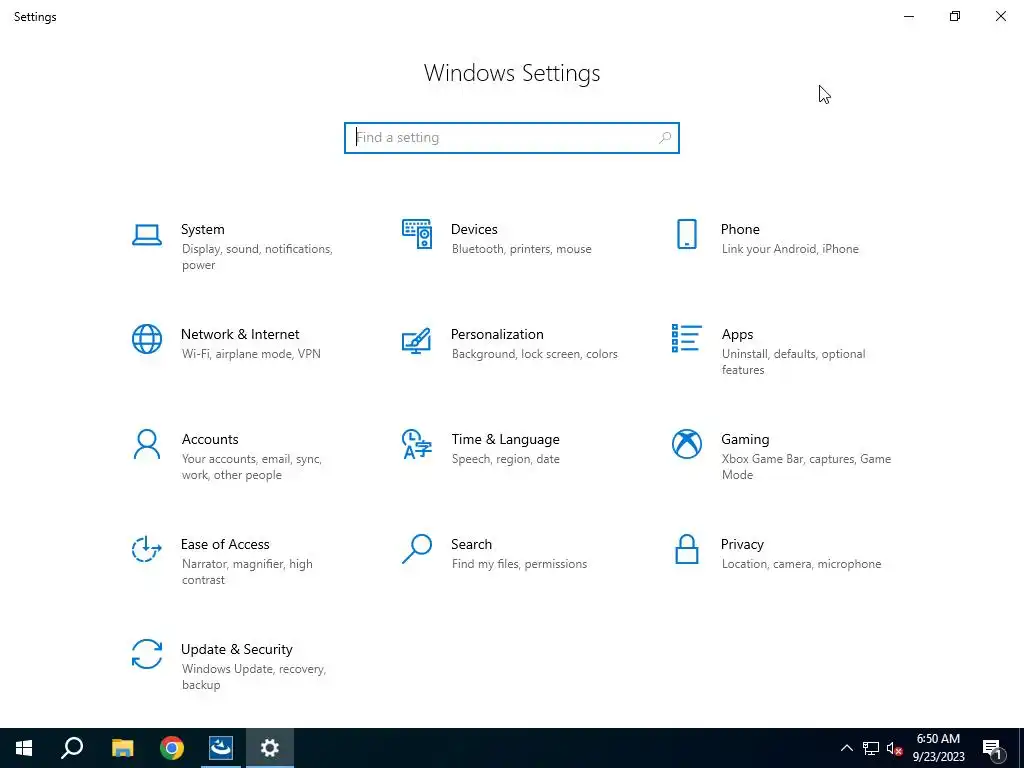Viewport: 1024px width, 768px height.
Task: Select the Ease of Access category
Action: tap(222, 561)
